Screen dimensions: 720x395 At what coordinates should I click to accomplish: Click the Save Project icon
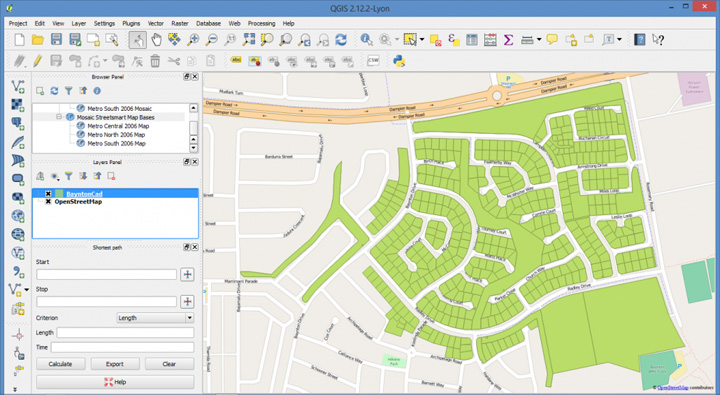[56, 40]
